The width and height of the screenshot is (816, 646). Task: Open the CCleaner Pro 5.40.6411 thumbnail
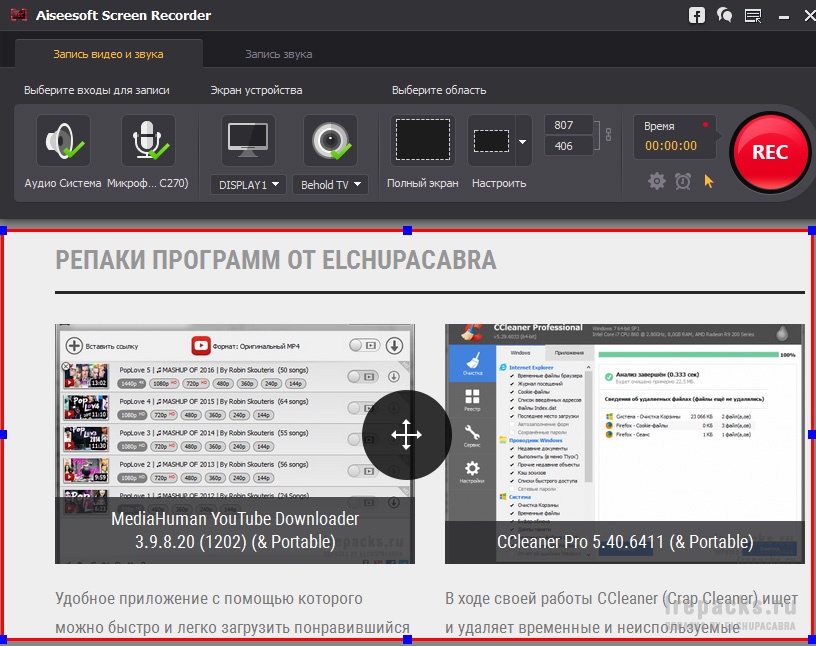pos(624,444)
